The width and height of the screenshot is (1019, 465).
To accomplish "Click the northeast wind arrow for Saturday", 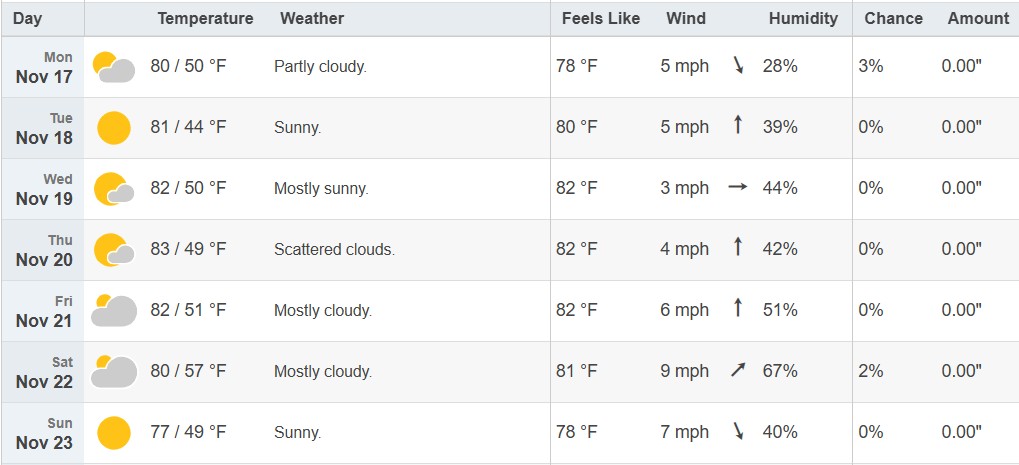I will [738, 371].
